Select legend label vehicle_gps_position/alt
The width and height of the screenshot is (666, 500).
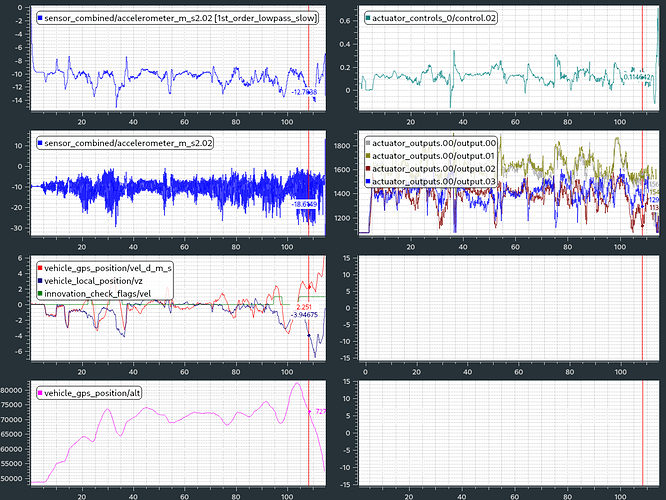coord(93,393)
